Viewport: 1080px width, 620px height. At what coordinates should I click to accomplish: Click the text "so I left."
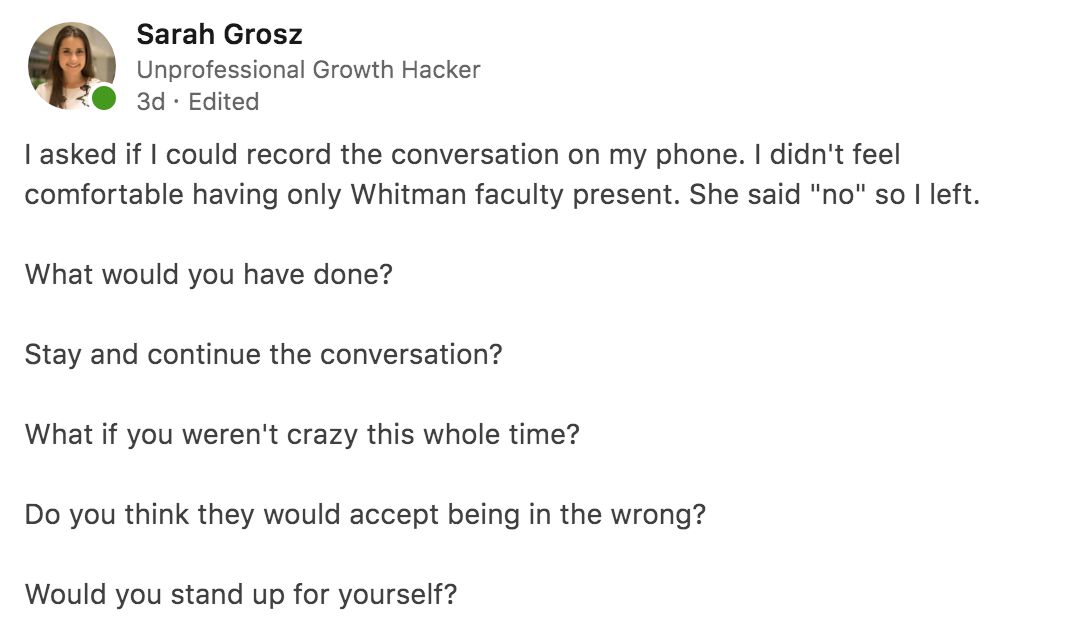click(927, 194)
